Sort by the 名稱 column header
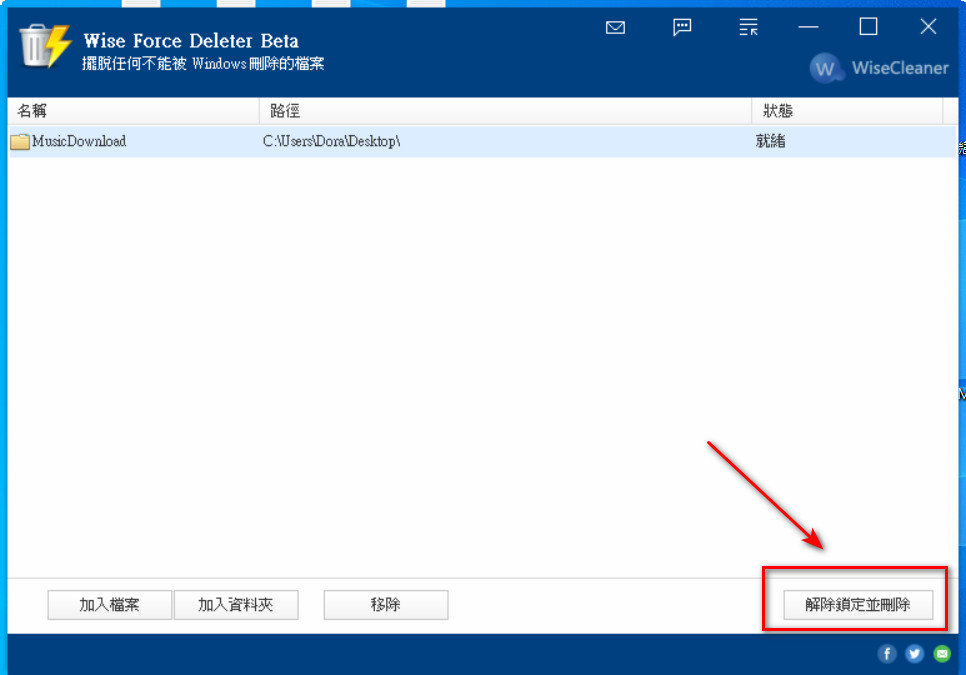 click(x=134, y=111)
